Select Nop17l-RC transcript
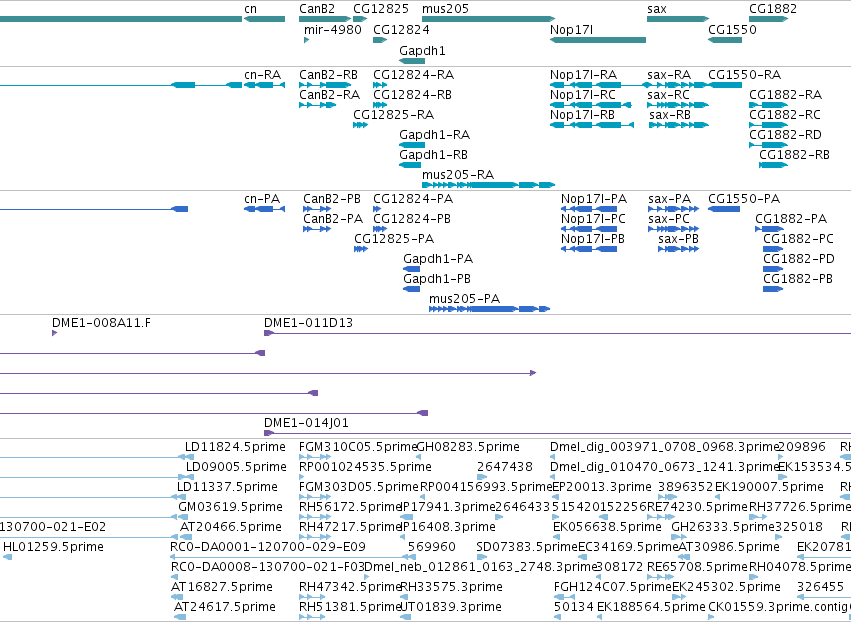The width and height of the screenshot is (851, 622). 590,105
